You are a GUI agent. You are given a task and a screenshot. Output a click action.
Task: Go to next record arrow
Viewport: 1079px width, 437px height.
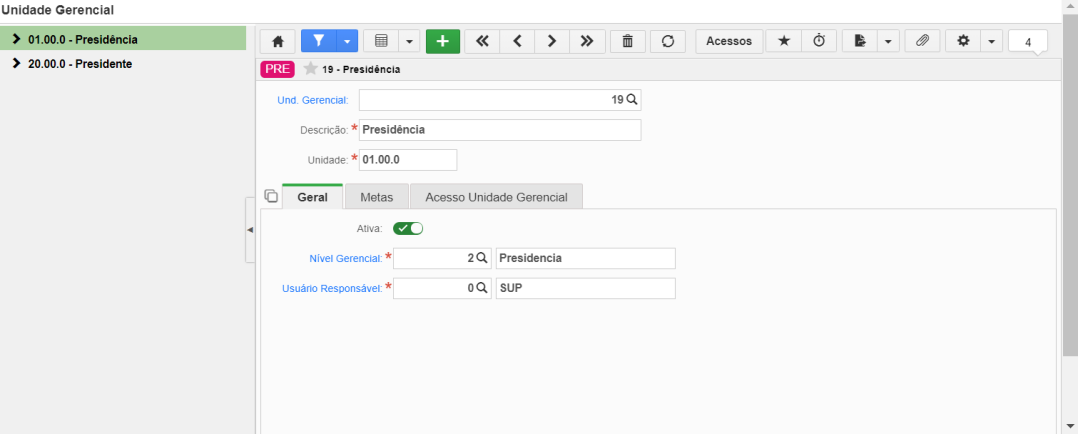click(x=552, y=41)
